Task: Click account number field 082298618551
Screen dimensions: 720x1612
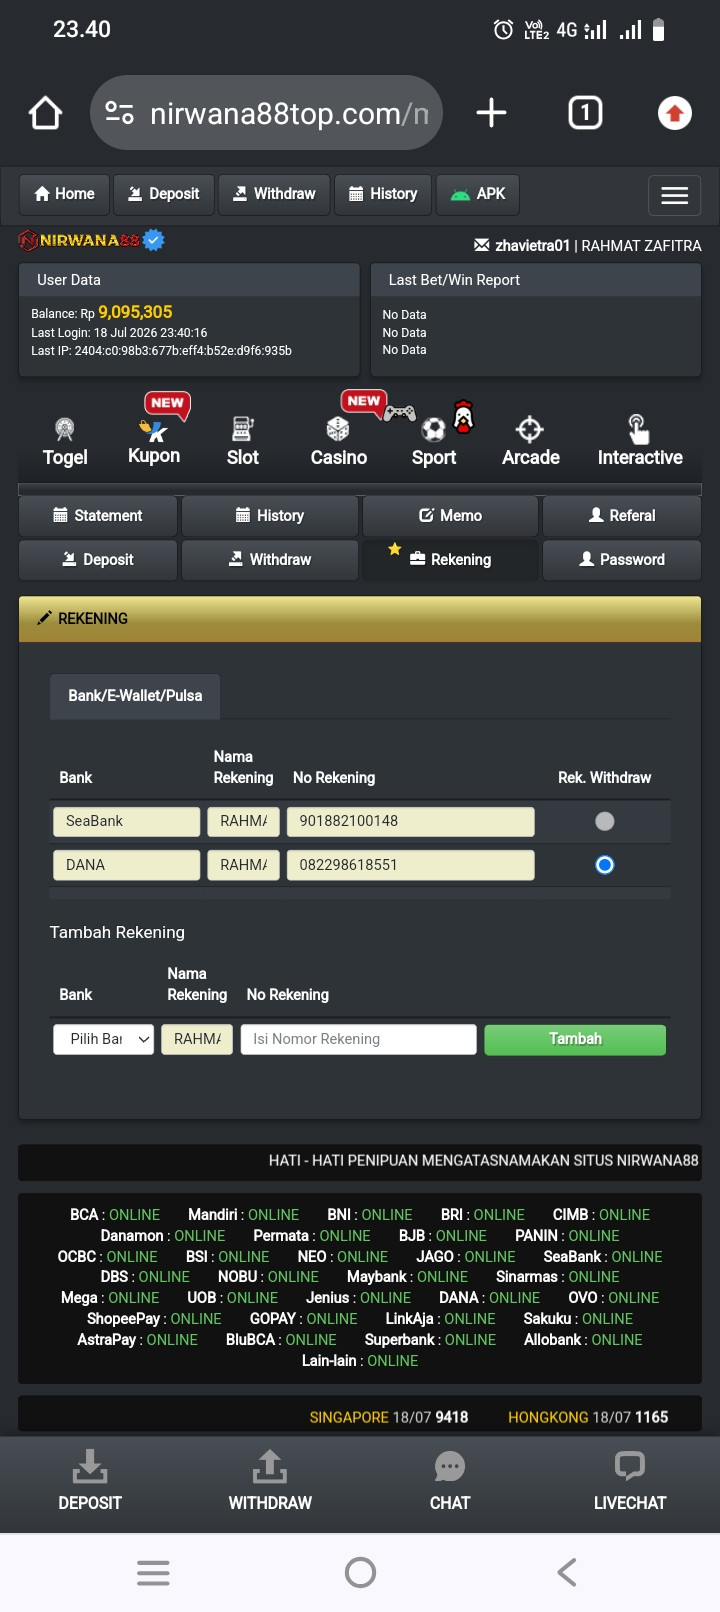Action: coord(411,866)
